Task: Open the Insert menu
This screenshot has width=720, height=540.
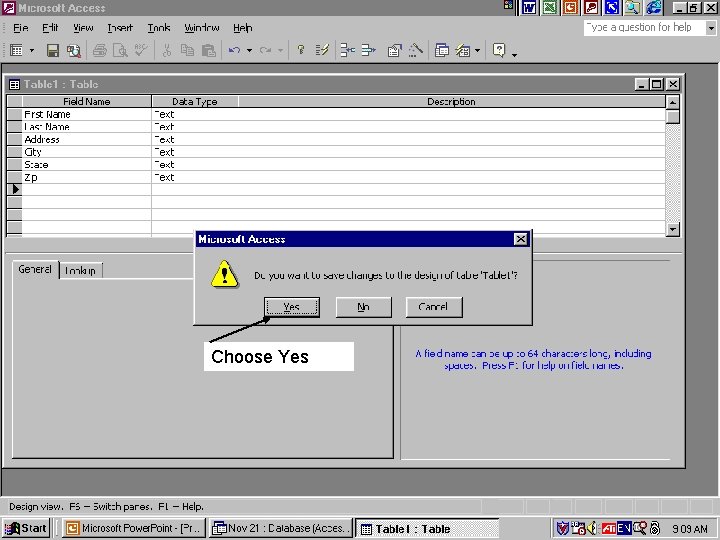Action: click(120, 28)
